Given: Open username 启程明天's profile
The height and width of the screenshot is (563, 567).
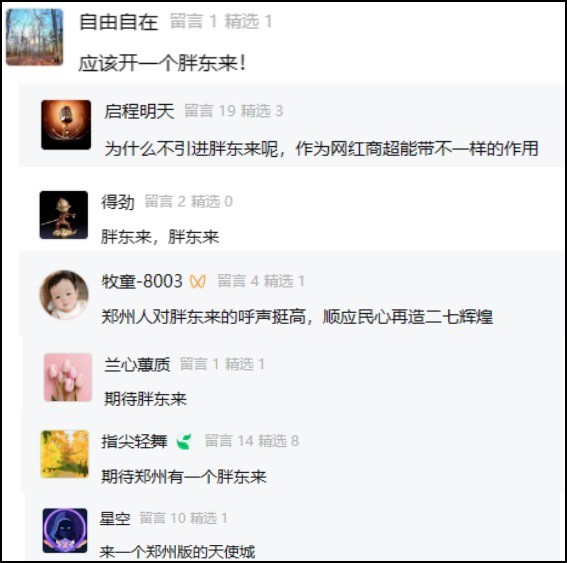Looking at the screenshot, I should point(139,111).
